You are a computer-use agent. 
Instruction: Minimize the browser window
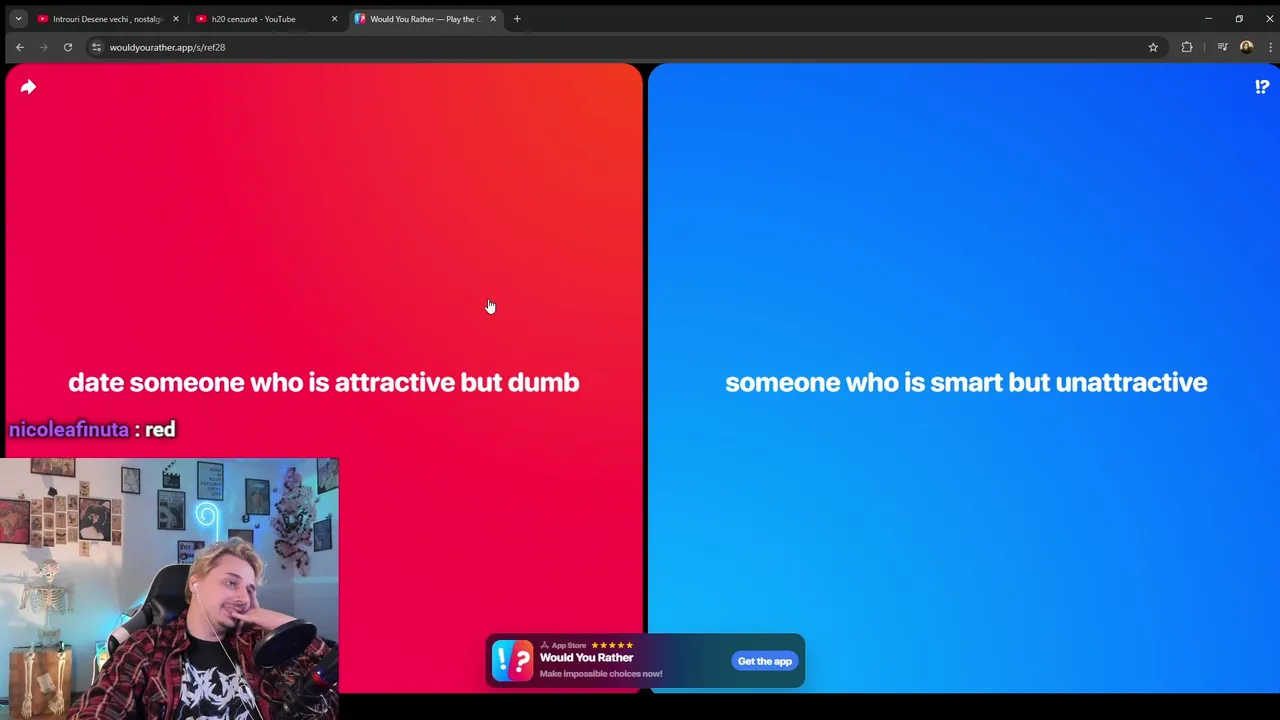tap(1208, 19)
